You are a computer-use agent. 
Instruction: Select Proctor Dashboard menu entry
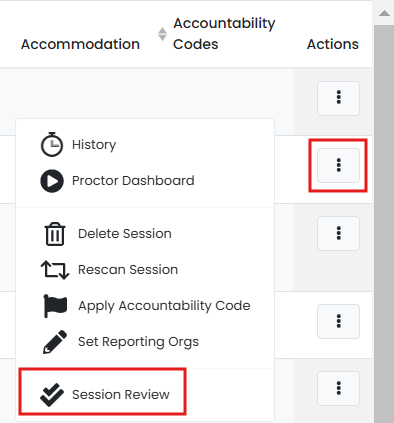[133, 181]
